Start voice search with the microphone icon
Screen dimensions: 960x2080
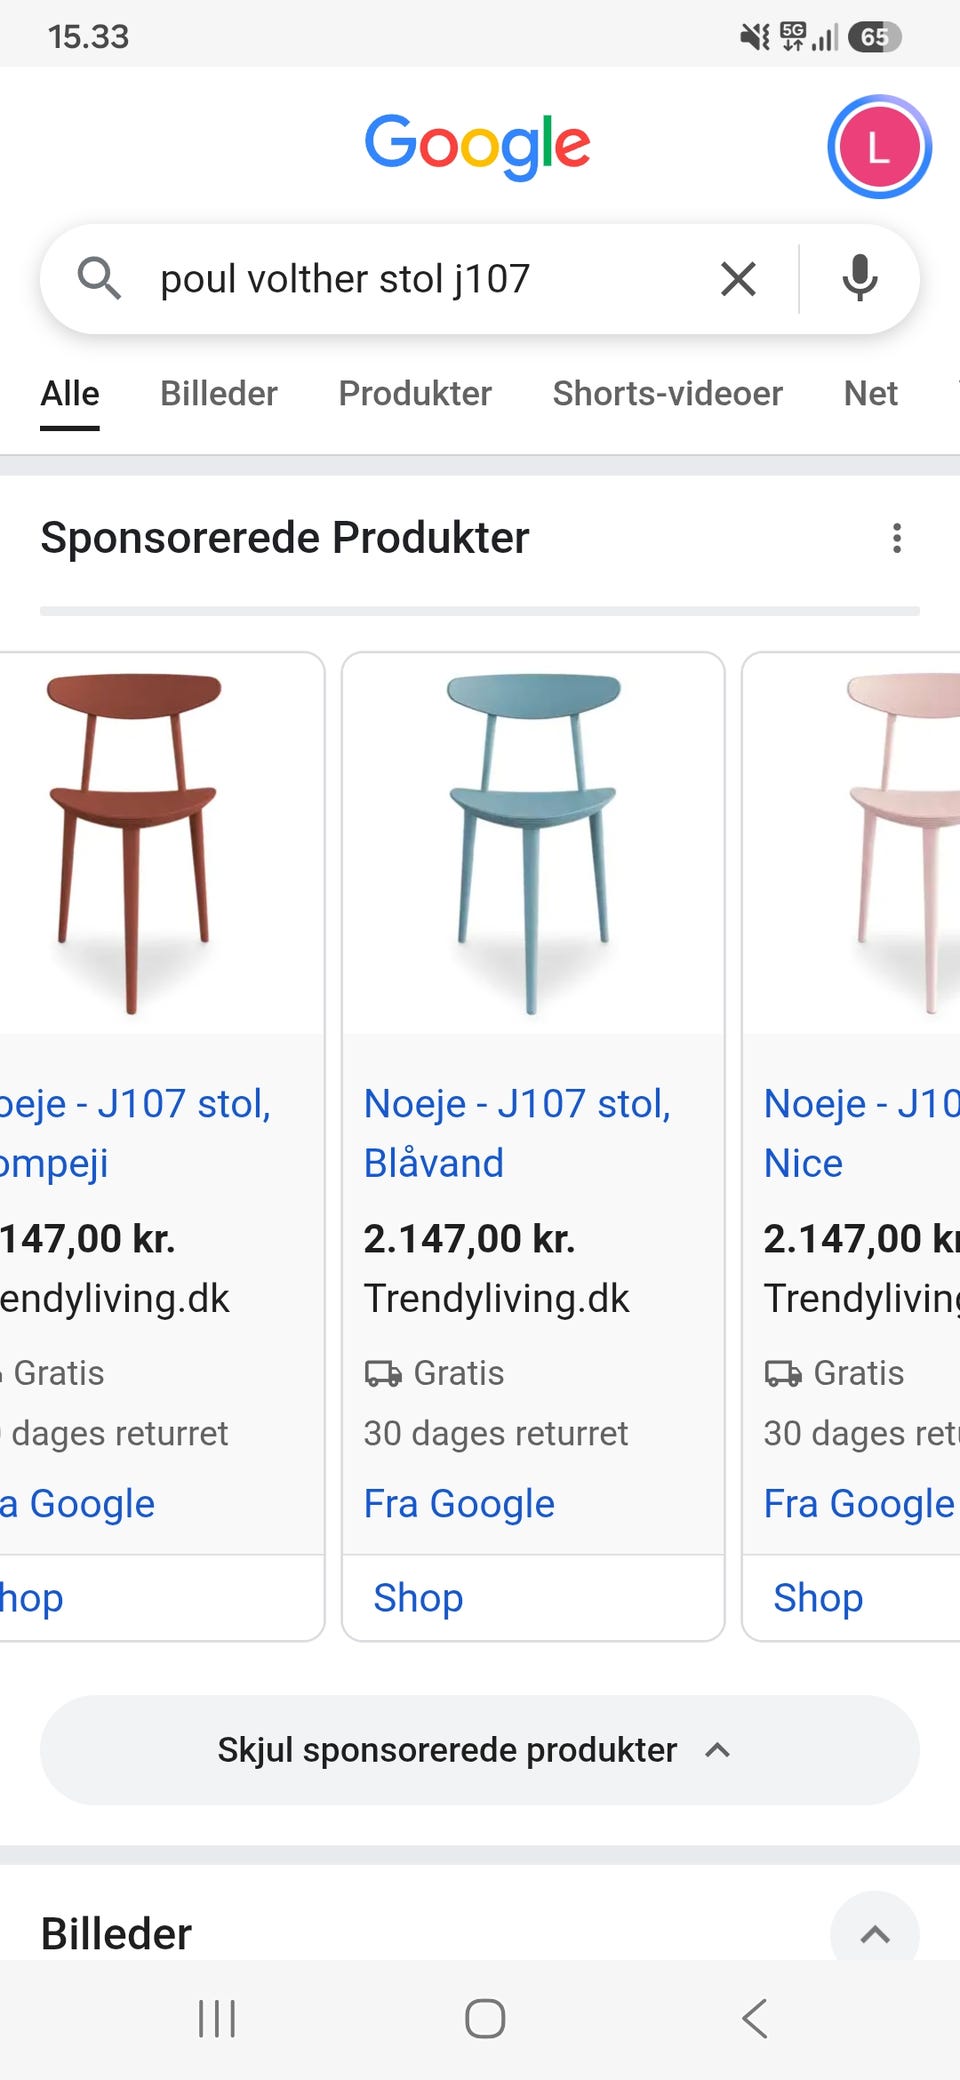tap(859, 278)
